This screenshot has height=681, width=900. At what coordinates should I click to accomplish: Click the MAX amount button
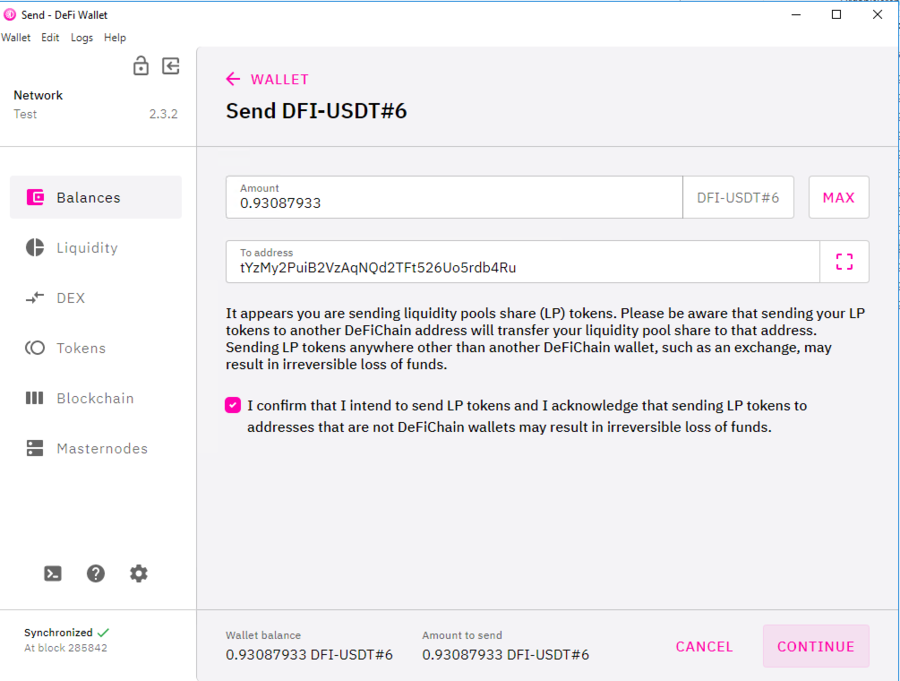pos(838,197)
